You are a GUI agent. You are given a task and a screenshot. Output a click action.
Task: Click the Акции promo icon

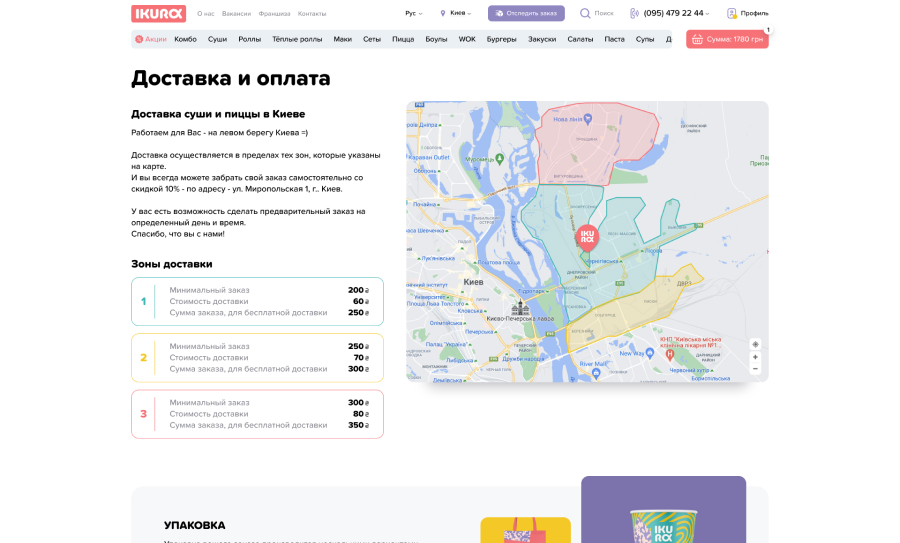139,39
